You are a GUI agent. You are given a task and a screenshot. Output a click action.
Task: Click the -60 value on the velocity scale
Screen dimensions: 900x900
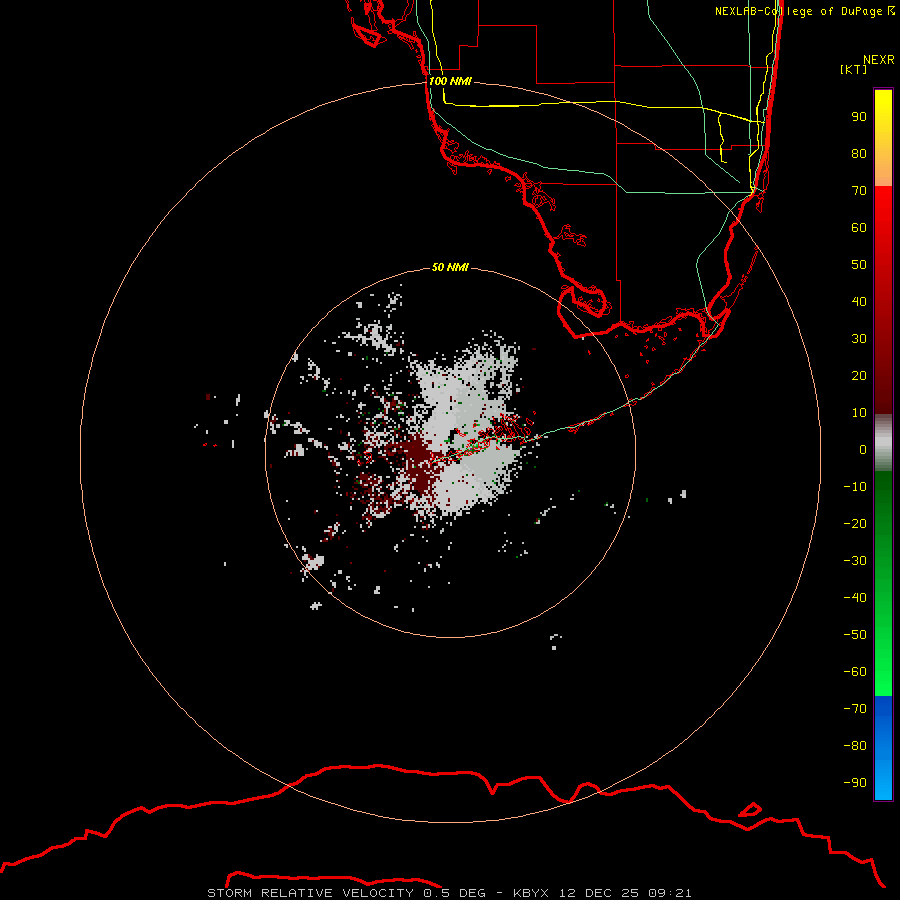pos(855,672)
